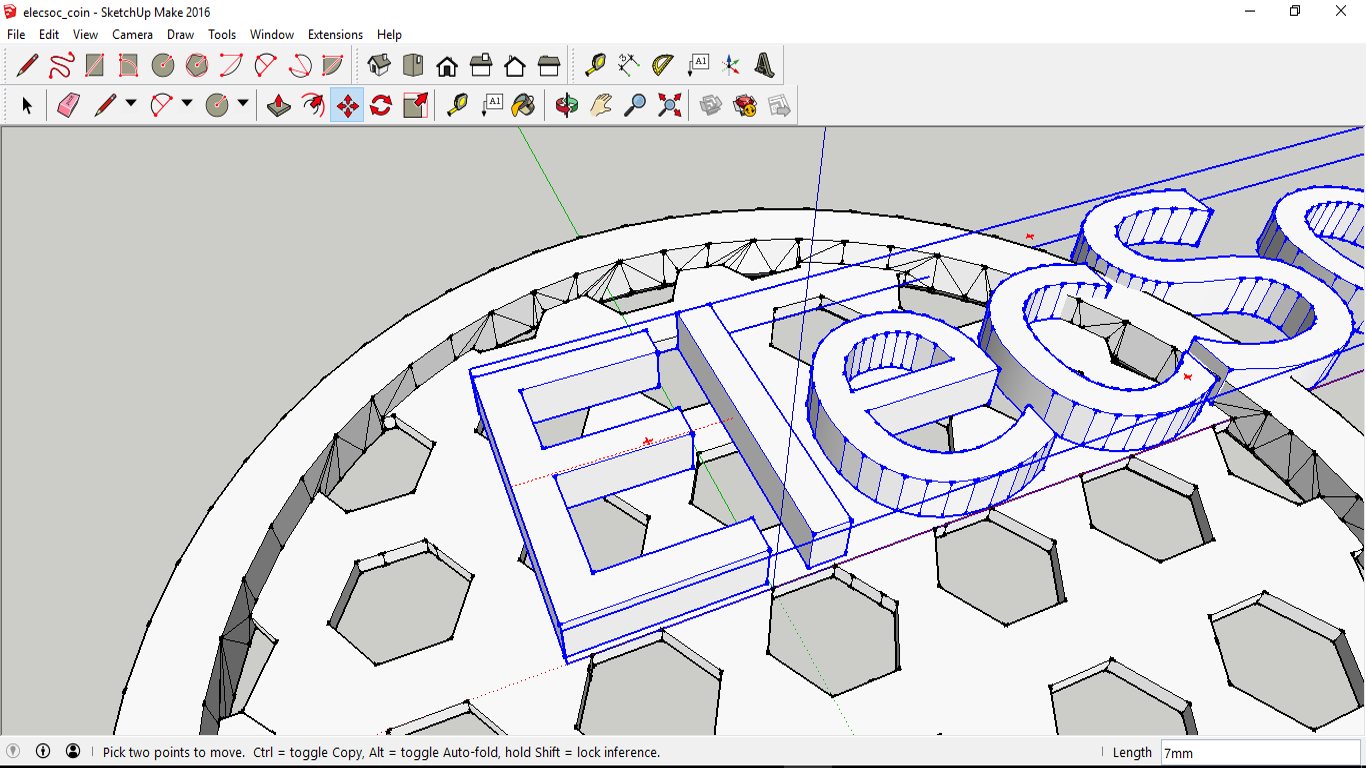
Task: Open the Extensions menu
Action: [335, 34]
